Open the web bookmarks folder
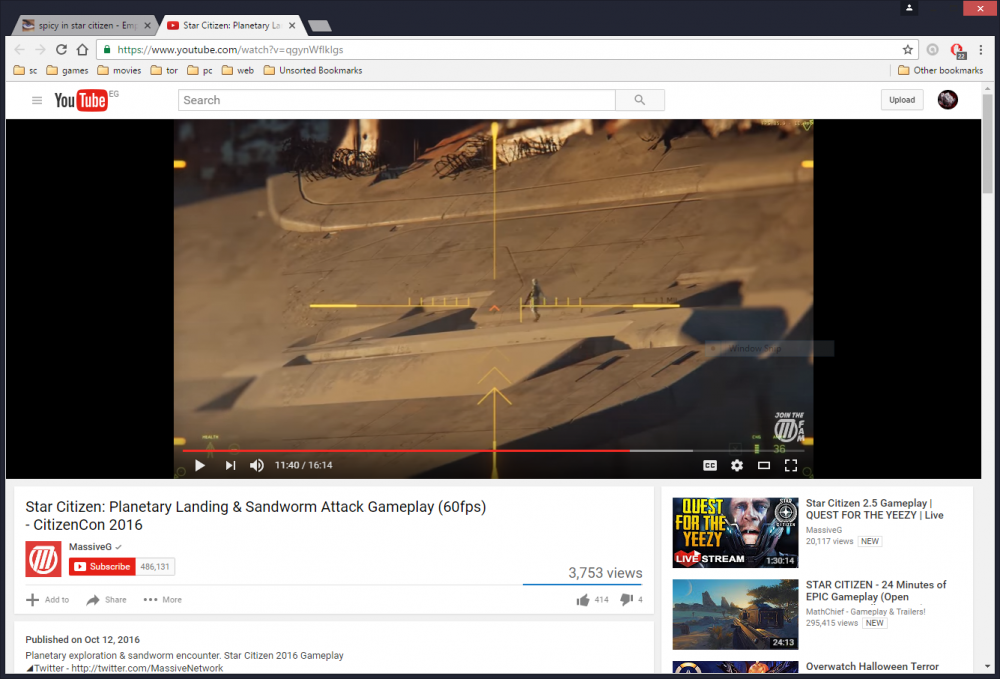This screenshot has height=679, width=1000. point(238,70)
